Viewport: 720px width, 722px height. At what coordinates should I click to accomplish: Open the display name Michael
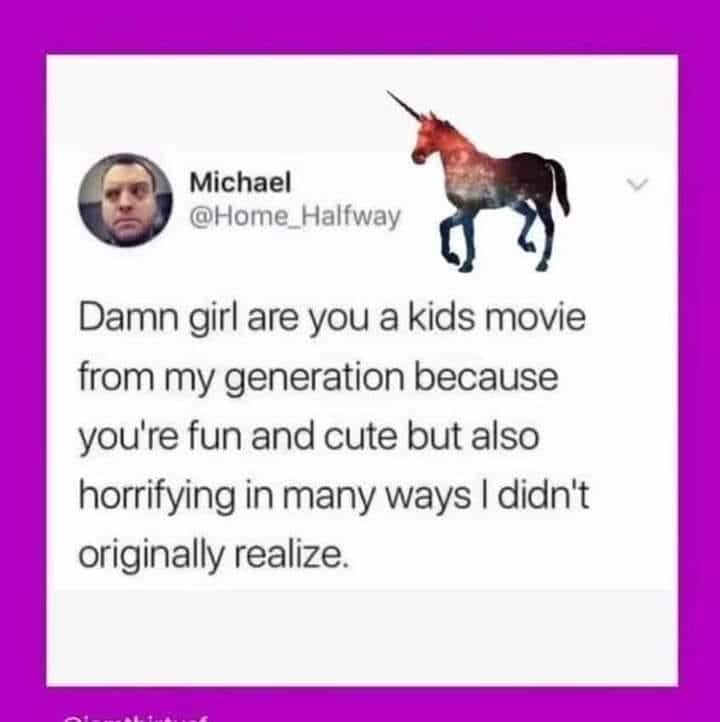tap(240, 182)
